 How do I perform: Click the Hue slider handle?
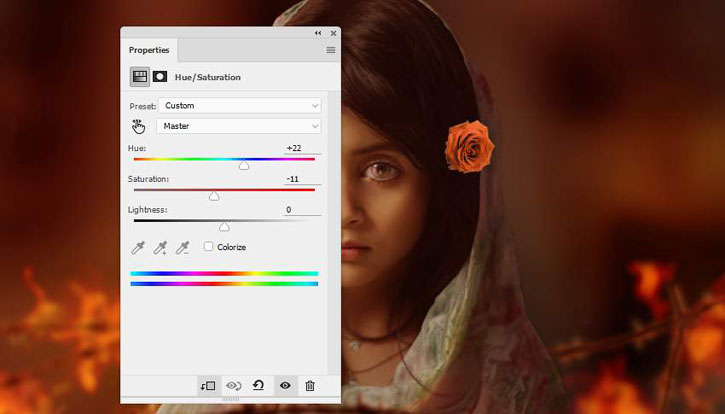point(244,166)
